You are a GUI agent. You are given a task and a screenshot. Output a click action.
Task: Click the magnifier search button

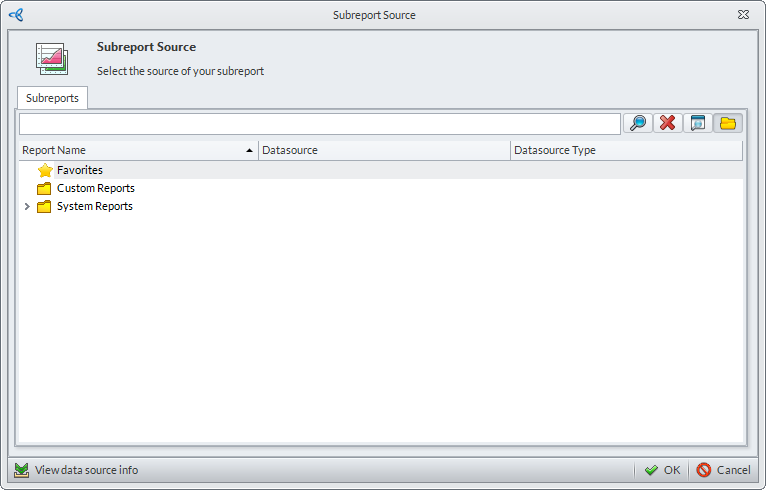point(638,123)
